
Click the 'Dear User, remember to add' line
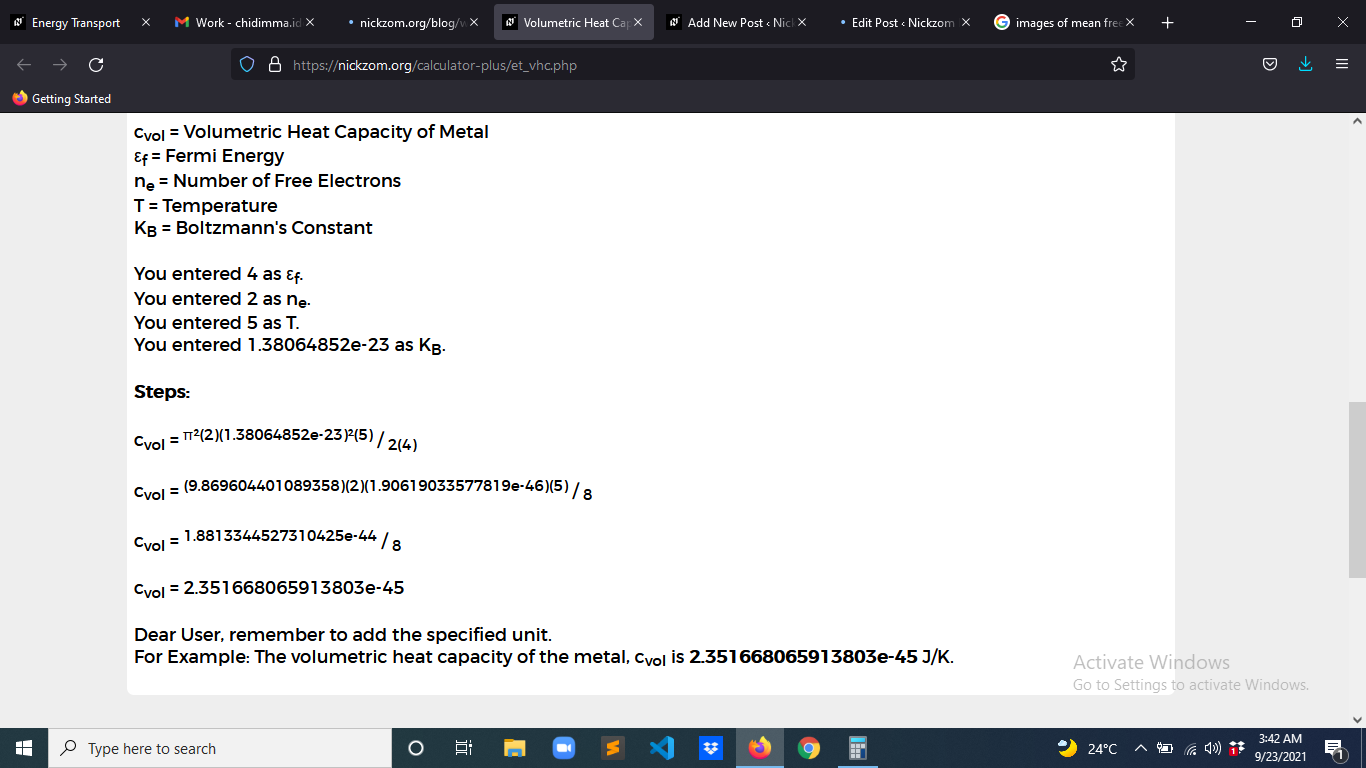pos(343,634)
